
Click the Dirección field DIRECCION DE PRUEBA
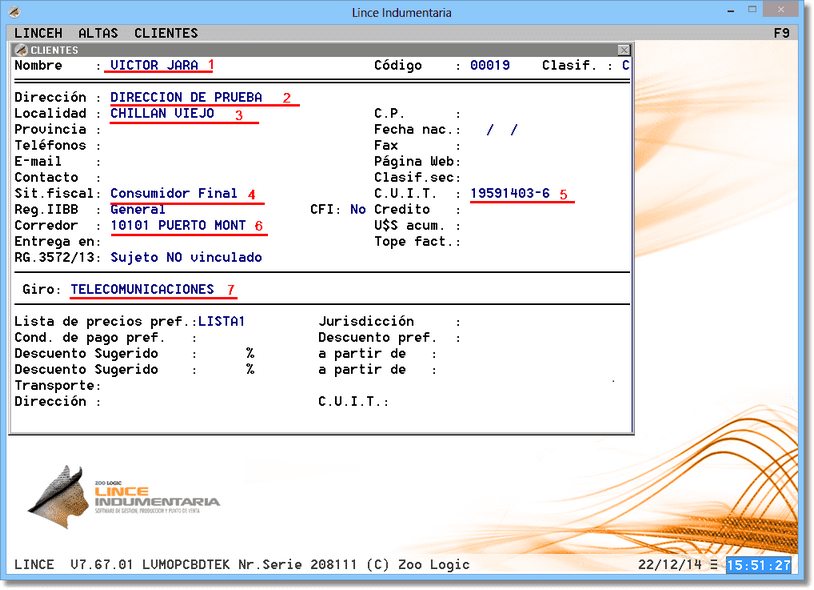click(x=186, y=97)
